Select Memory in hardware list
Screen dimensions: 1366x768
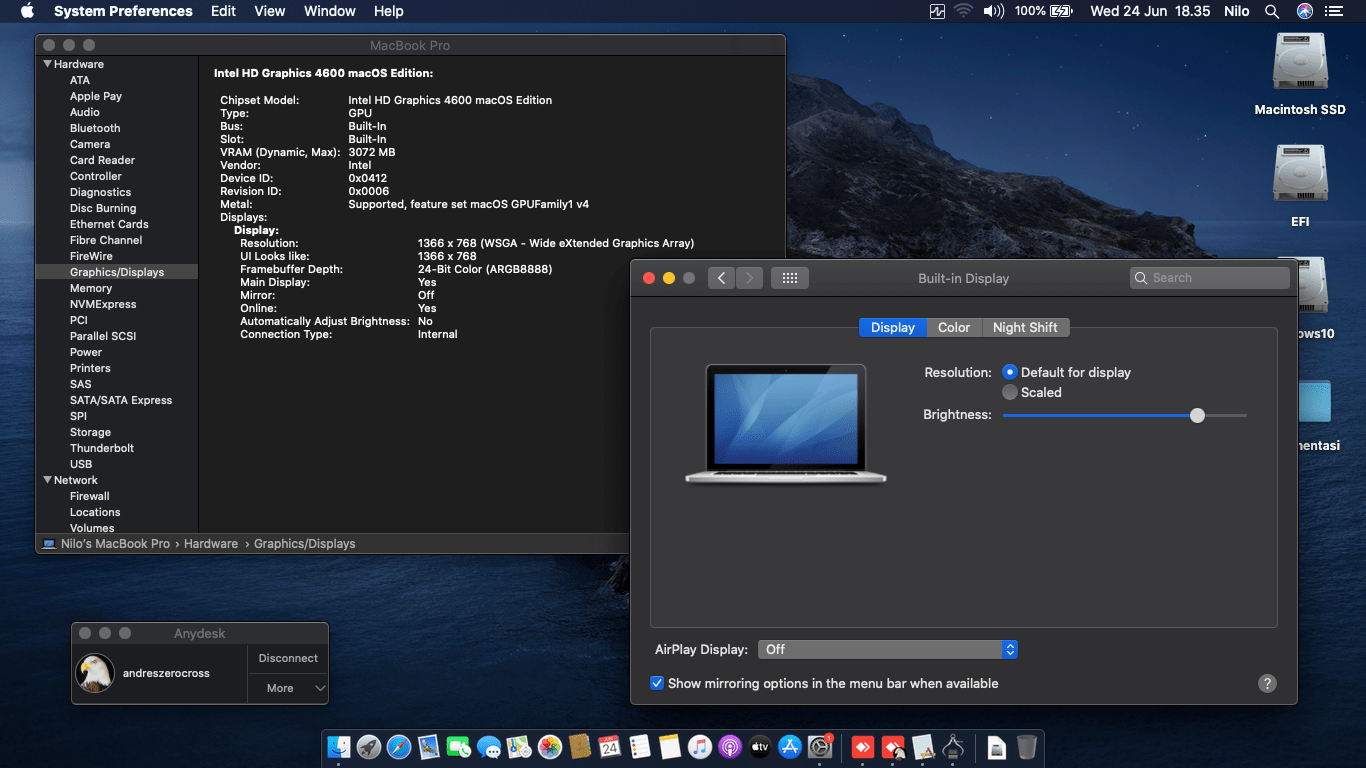(x=91, y=288)
